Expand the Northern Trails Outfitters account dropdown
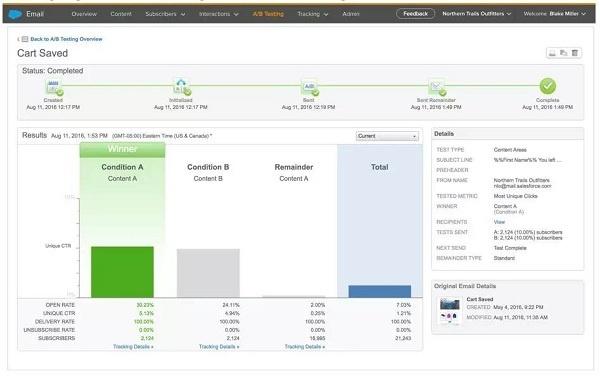 476,14
